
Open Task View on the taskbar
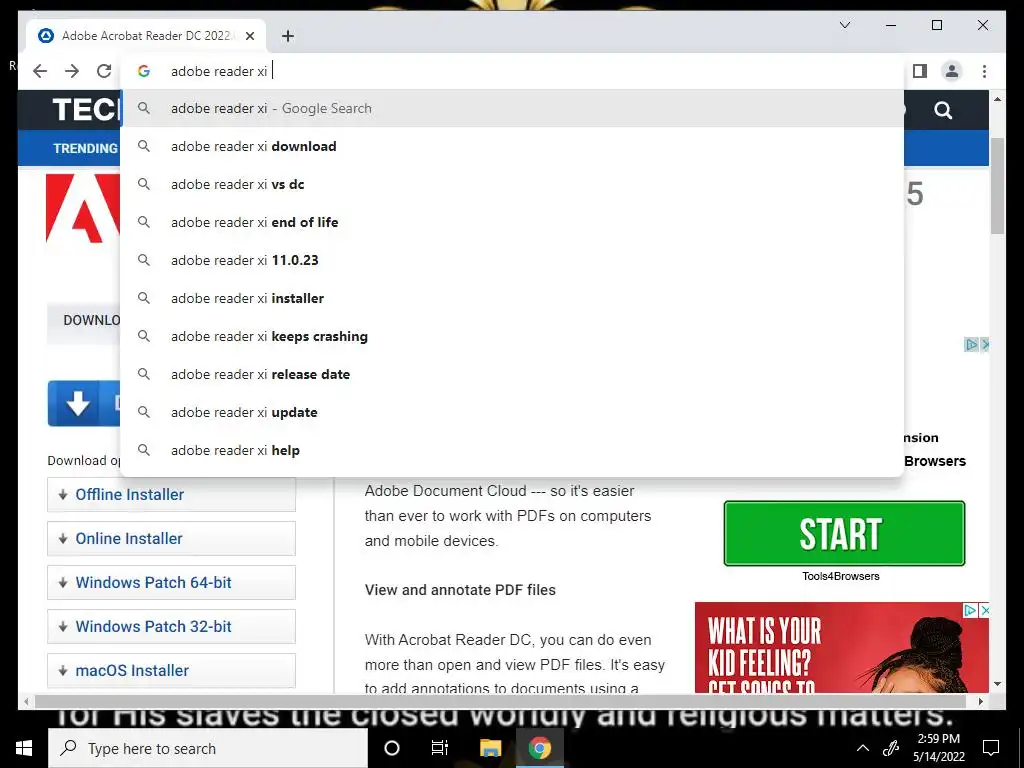tap(440, 748)
